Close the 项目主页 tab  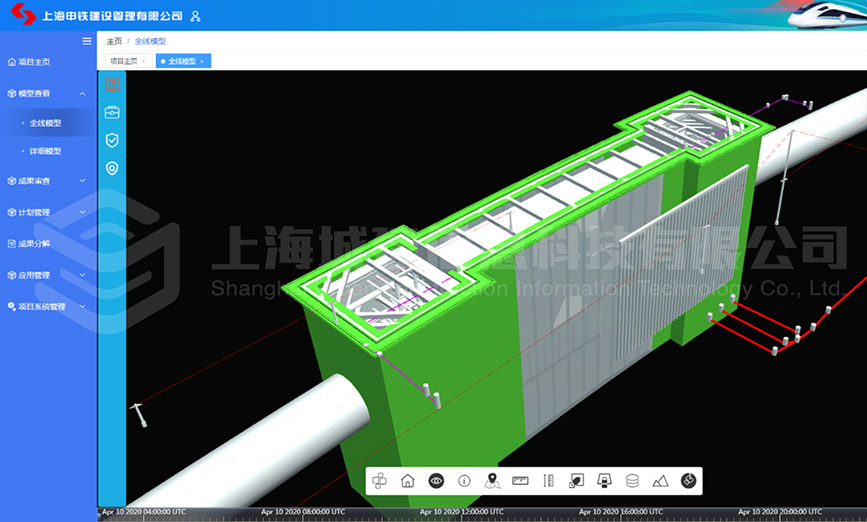click(x=144, y=61)
